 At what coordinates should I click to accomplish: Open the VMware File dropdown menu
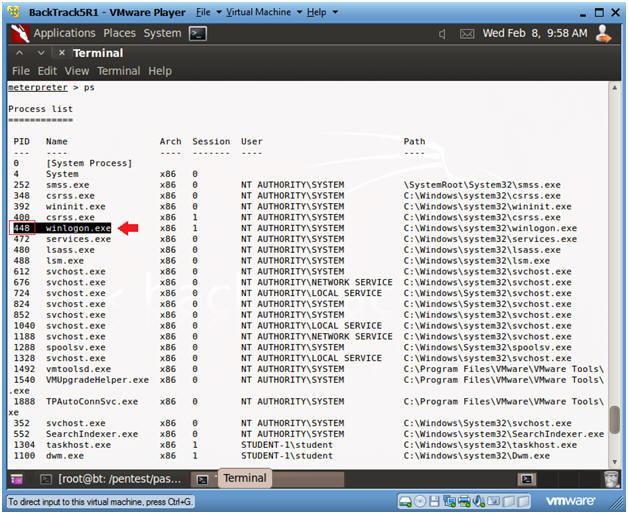(208, 12)
